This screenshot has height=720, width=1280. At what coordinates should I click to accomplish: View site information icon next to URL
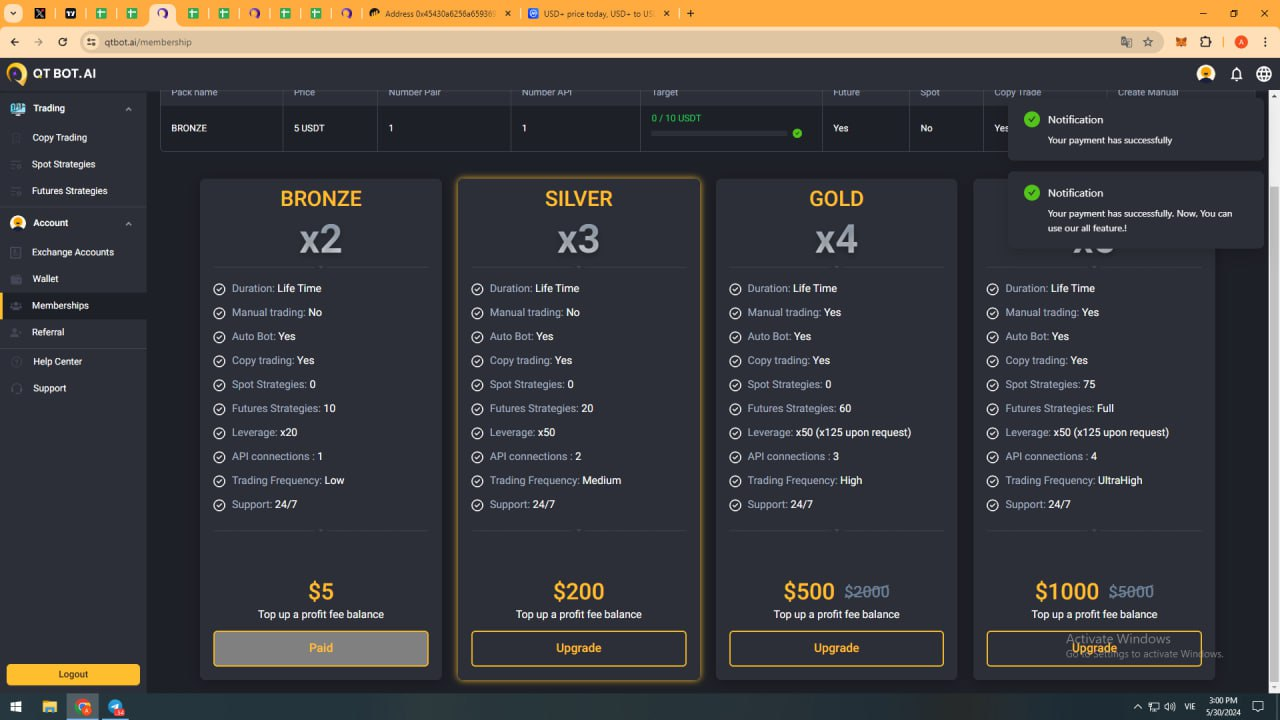(x=92, y=42)
